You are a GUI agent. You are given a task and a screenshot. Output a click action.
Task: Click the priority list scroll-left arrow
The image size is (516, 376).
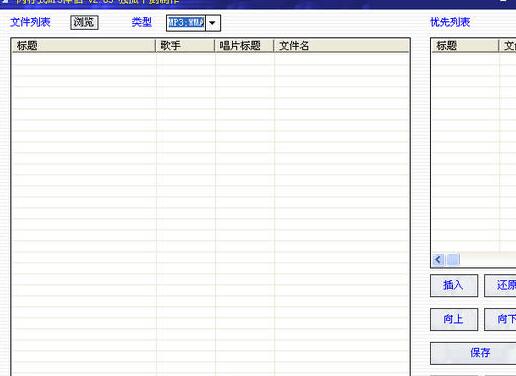(x=438, y=259)
